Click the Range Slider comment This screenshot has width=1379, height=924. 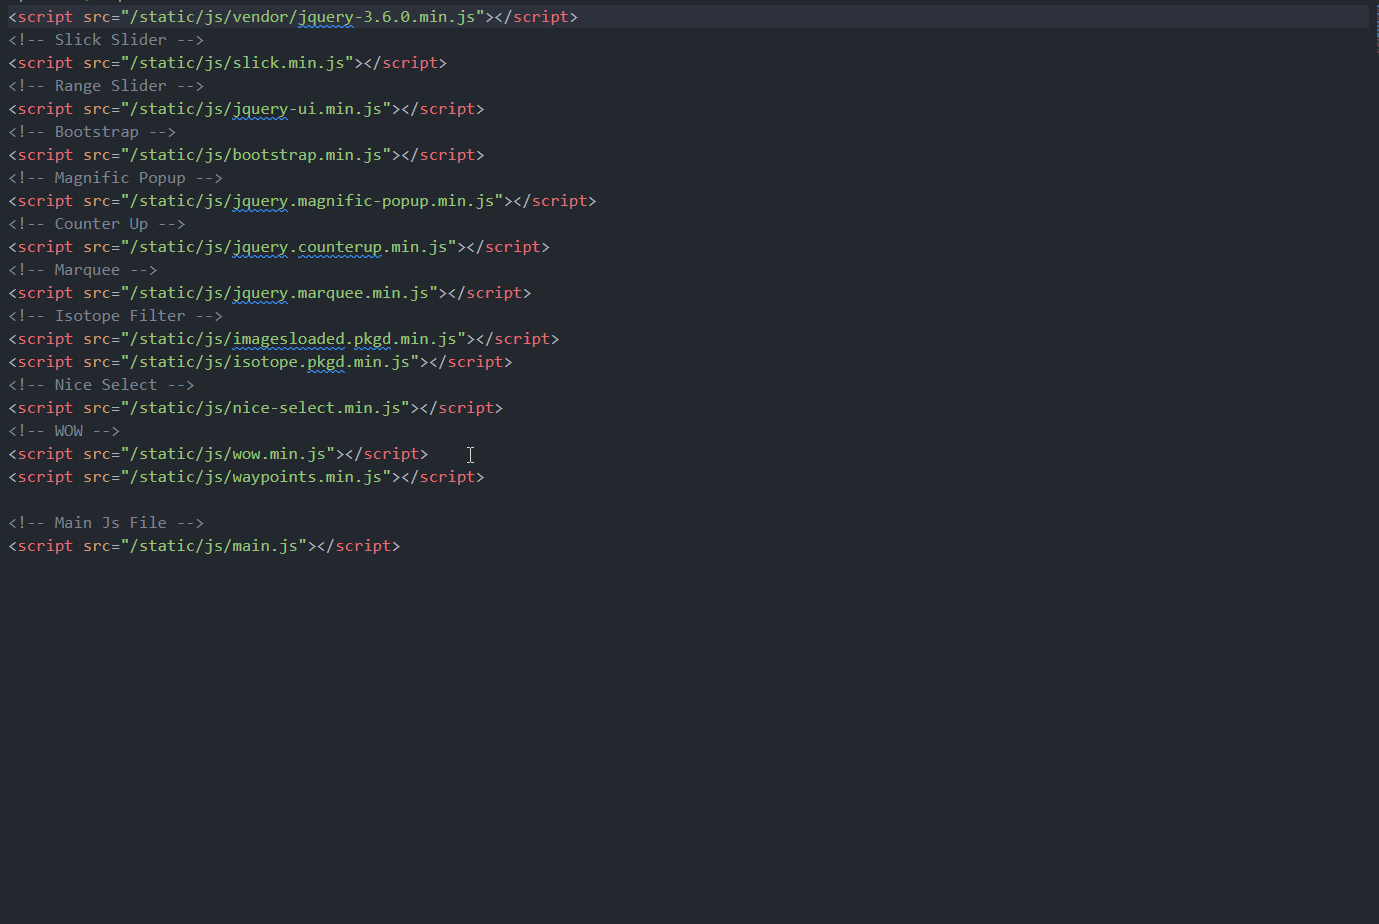[x=106, y=86]
